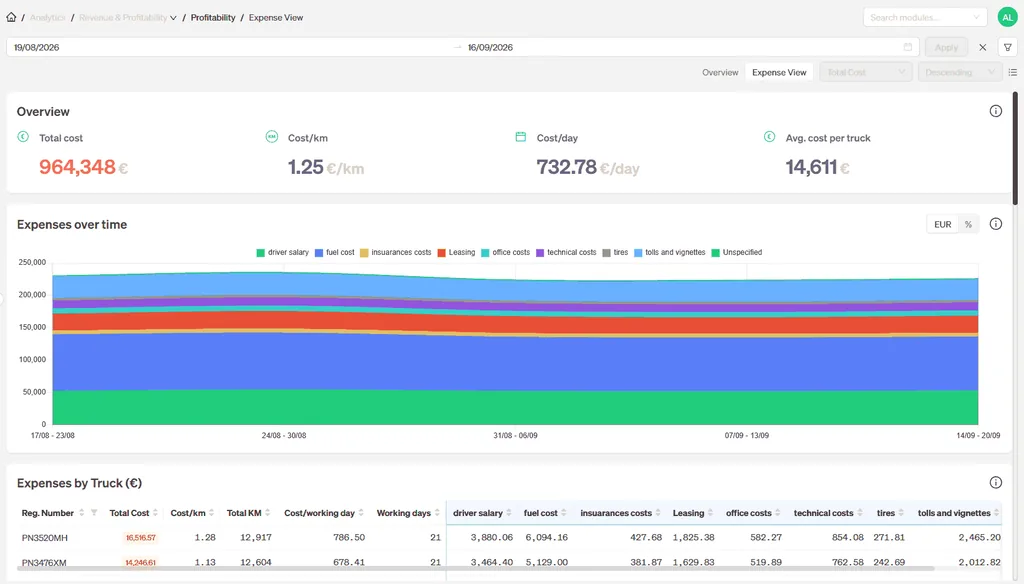Show info for the Overview panel
1024x584 pixels.
[995, 111]
